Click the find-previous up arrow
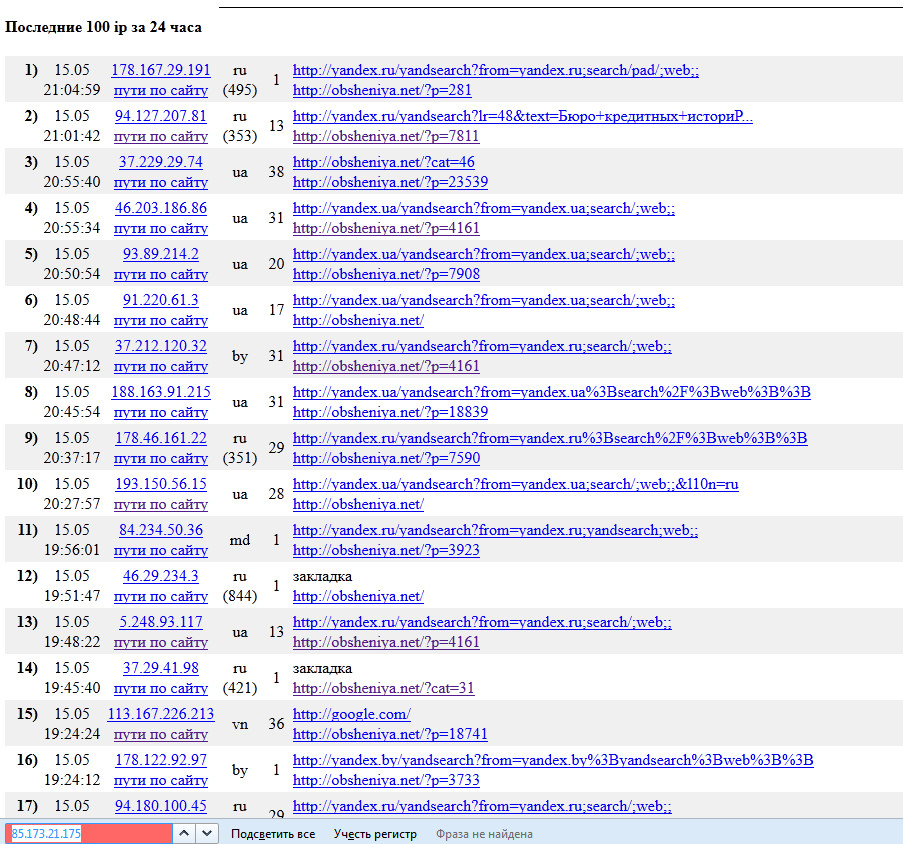The height and width of the screenshot is (844, 903). pos(184,833)
